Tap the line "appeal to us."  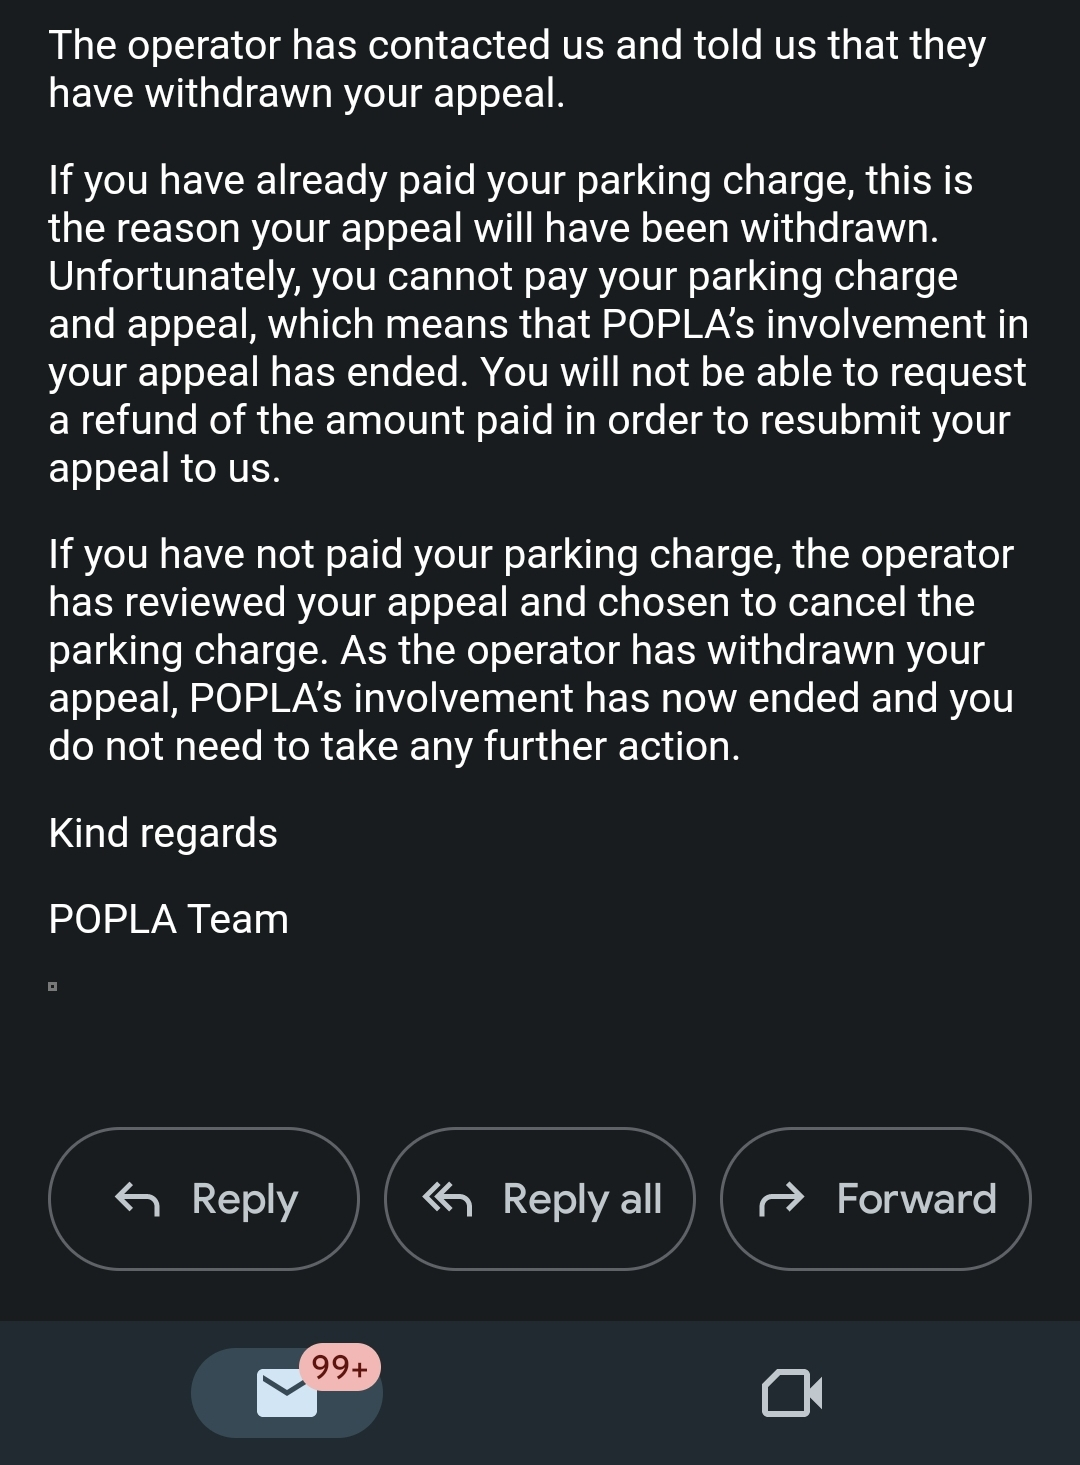pos(164,468)
